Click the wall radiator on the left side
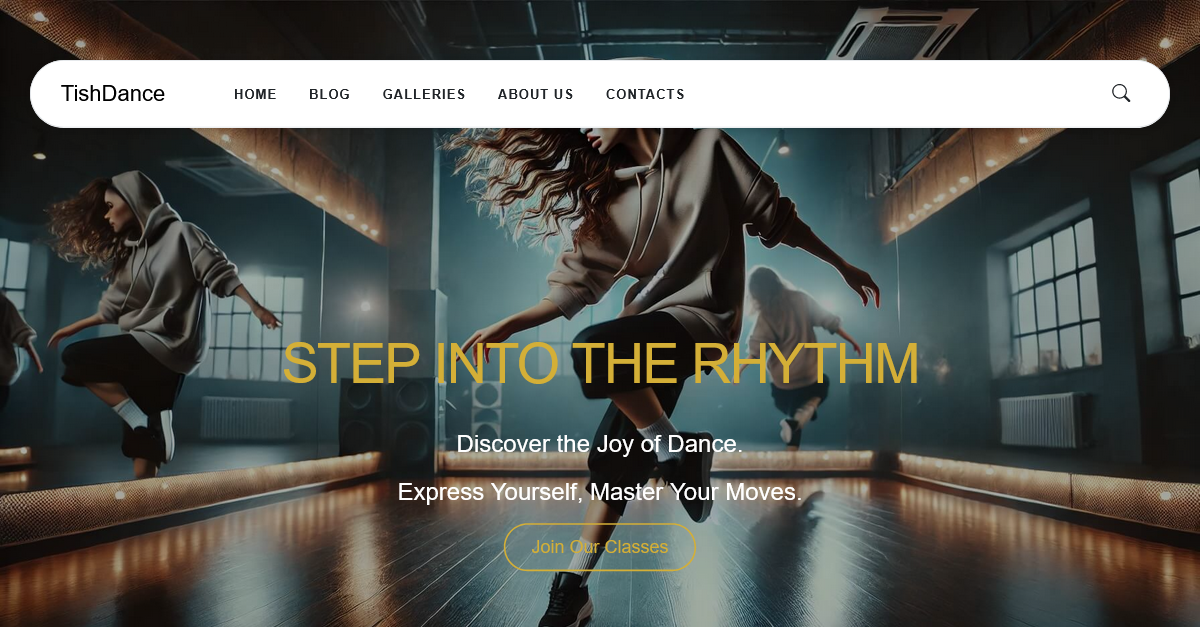The image size is (1200, 627). click(246, 418)
